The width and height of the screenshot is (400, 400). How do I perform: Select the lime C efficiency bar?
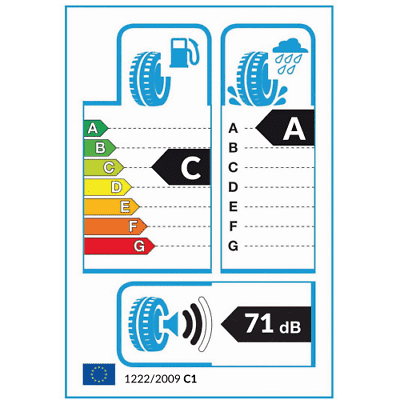pyautogui.click(x=104, y=167)
